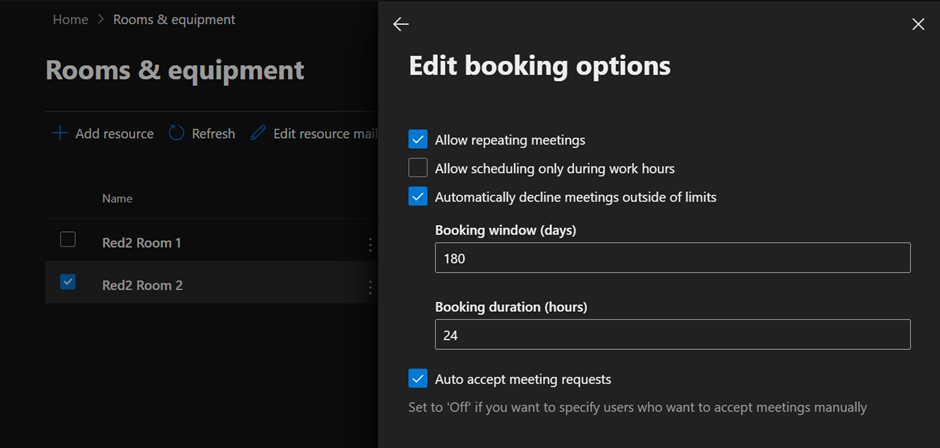Click the Home breadcrumb link
The width and height of the screenshot is (940, 448).
70,20
